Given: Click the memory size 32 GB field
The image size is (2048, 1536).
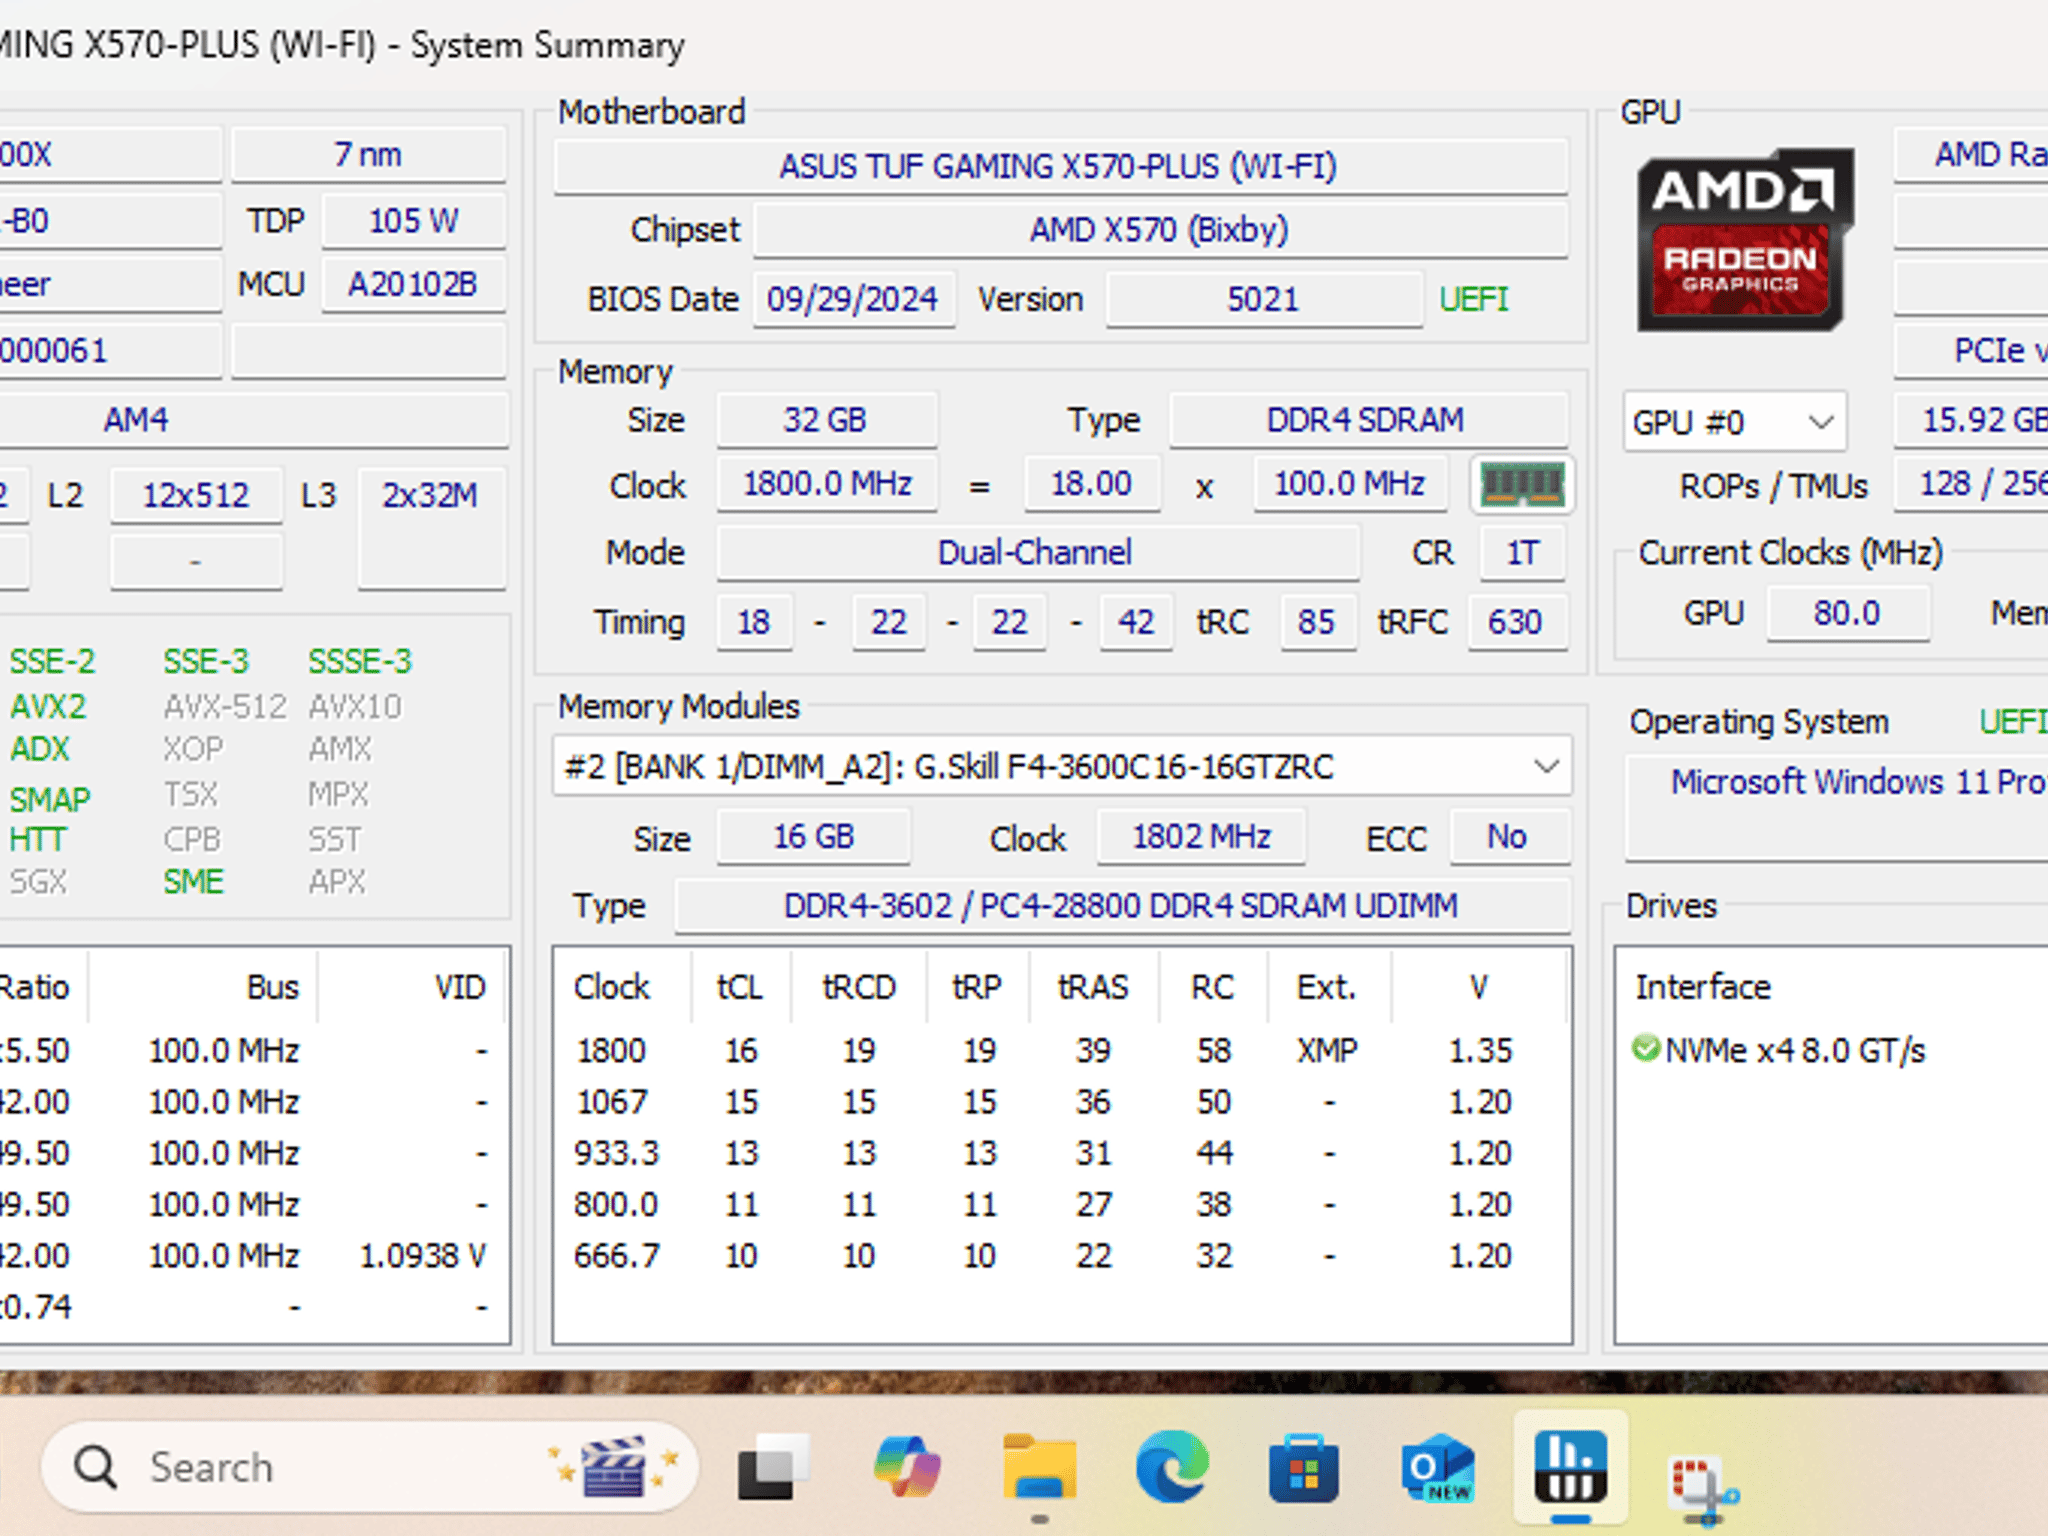Looking at the screenshot, I should (826, 419).
